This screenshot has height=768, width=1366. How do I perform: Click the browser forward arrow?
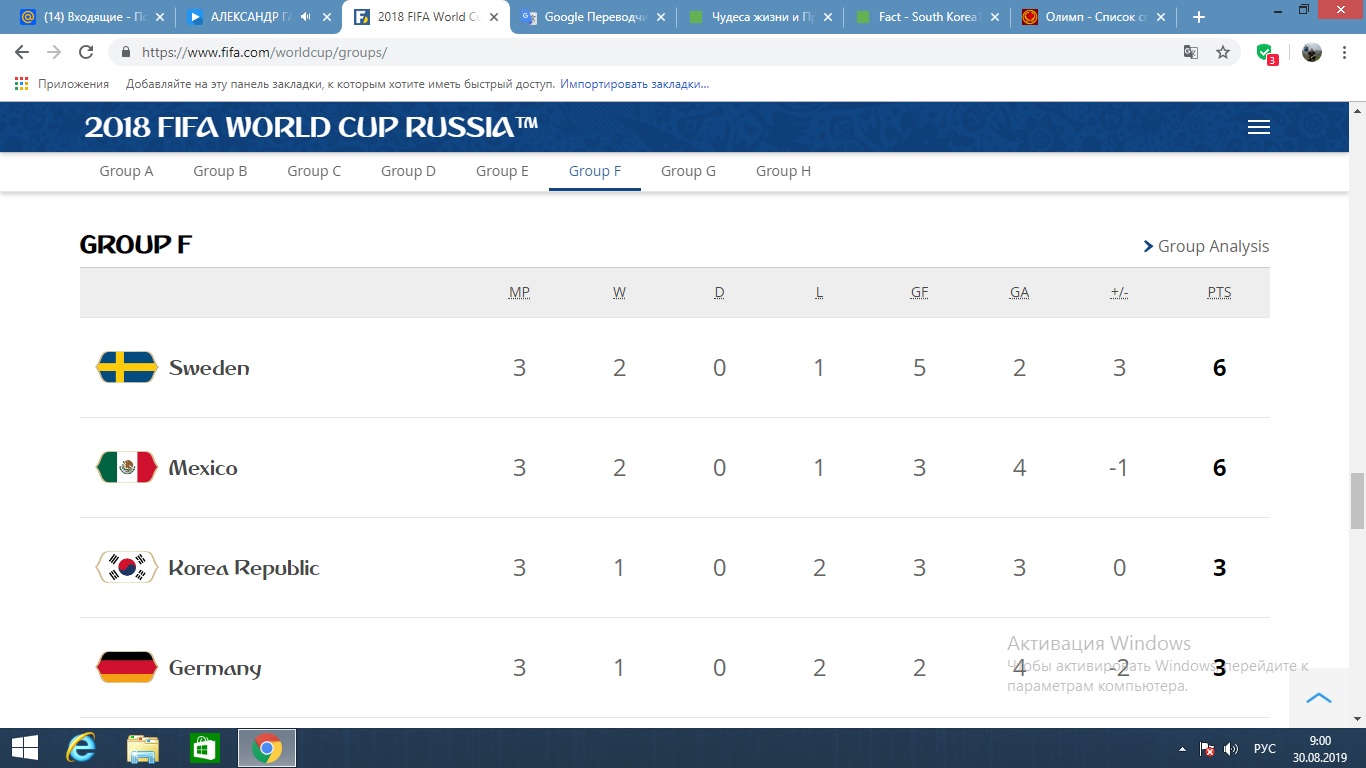click(54, 52)
